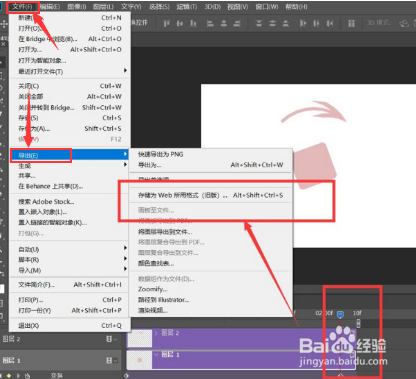This screenshot has width=416, height=379.
Task: Expand 脚本(R) submenu arrow
Action: [x=125, y=258]
